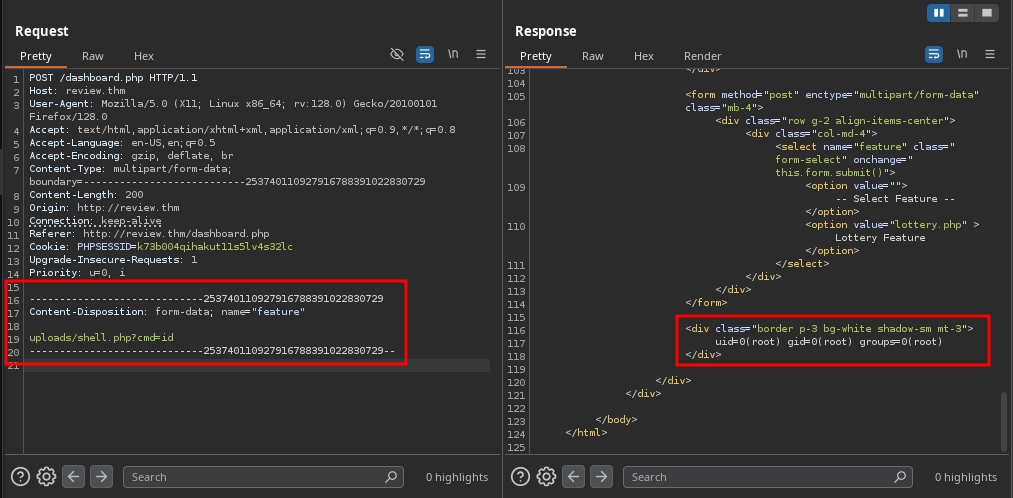Image resolution: width=1013 pixels, height=498 pixels.
Task: Open Request search settings gear
Action: pos(46,477)
